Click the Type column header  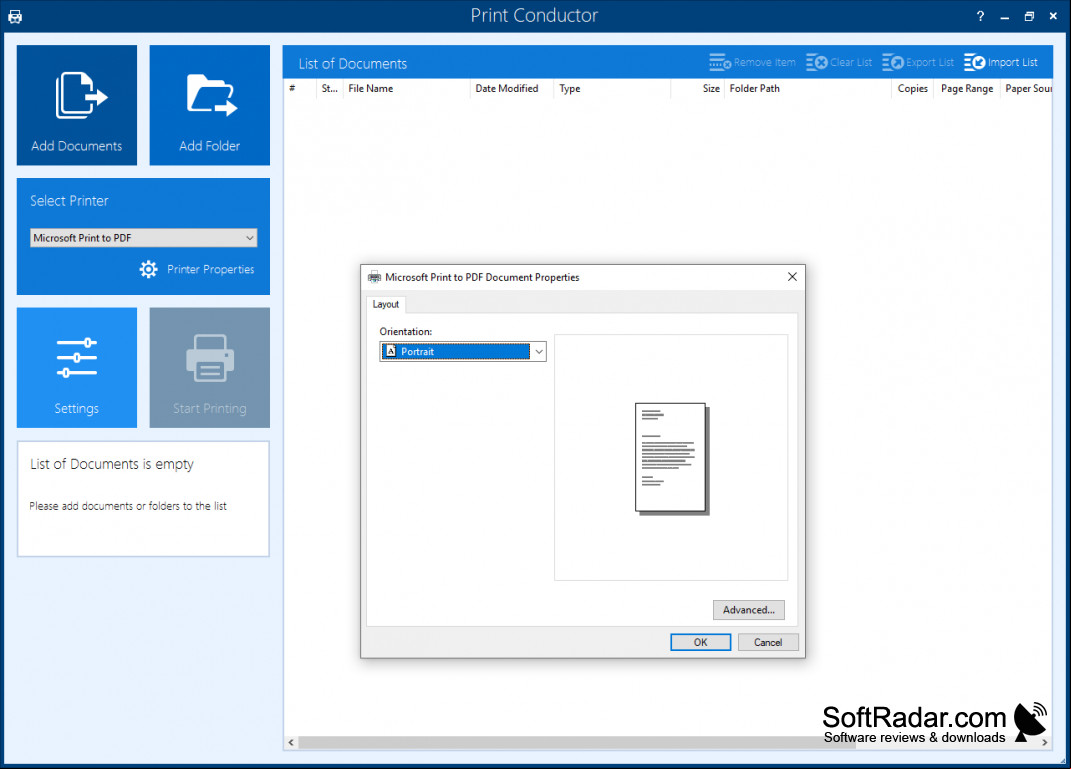(611, 88)
